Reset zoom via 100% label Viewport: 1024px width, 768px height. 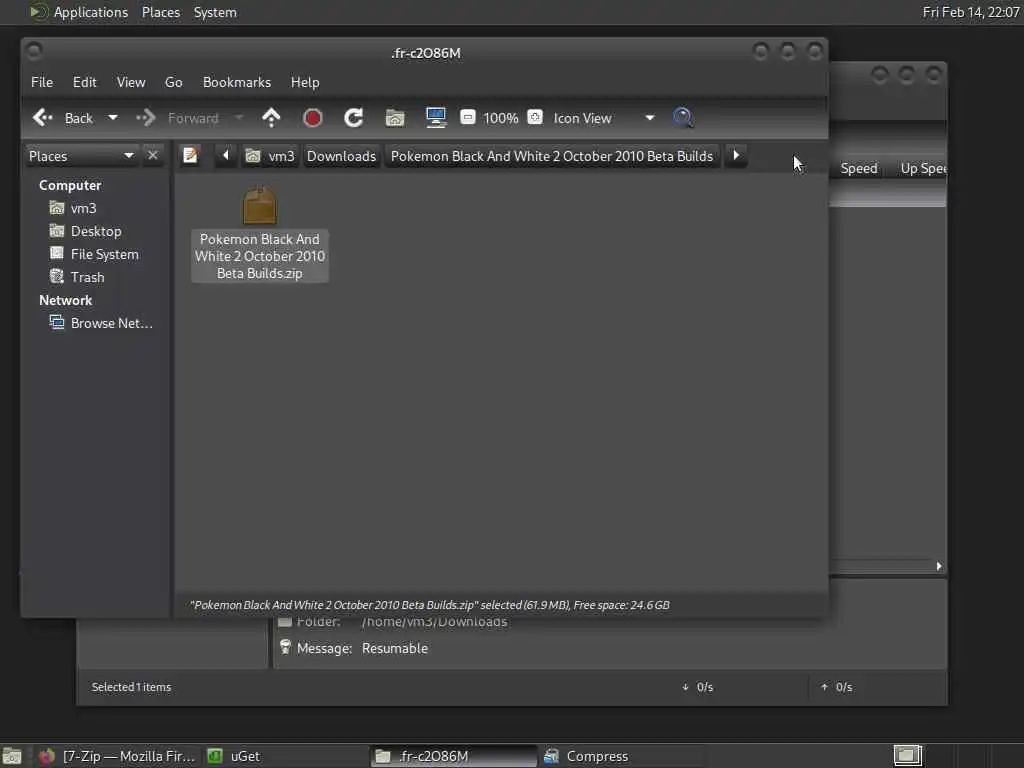(501, 118)
